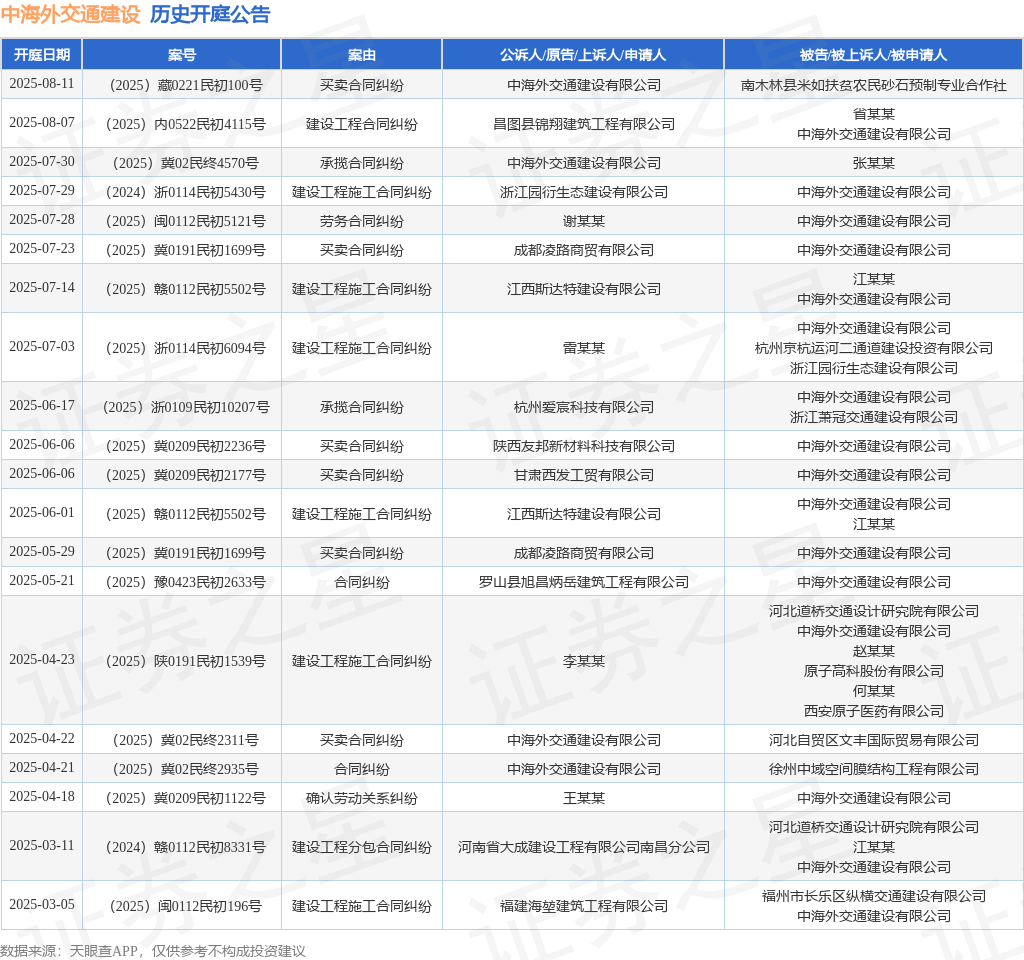
Task: Click case number 陕0191民初1539号
Action: [186, 661]
